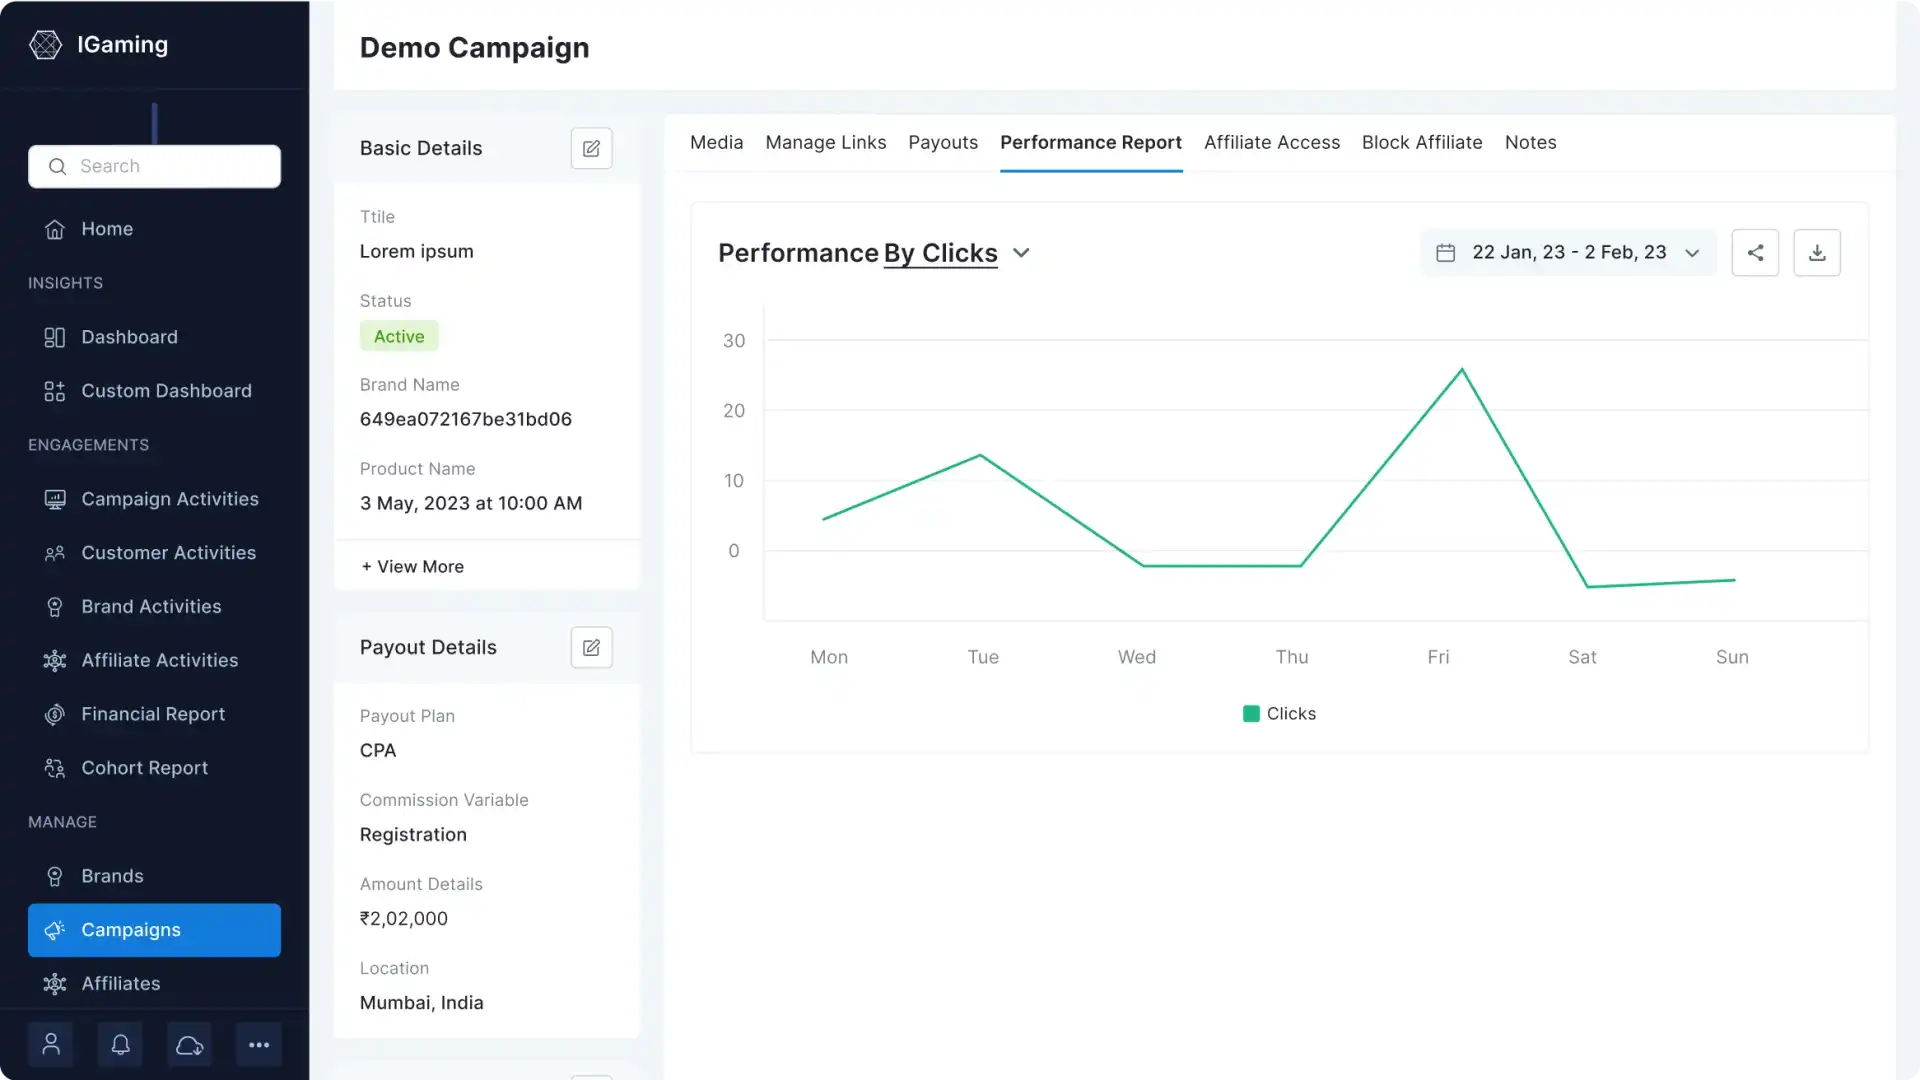Switch to the Notes tab
The height and width of the screenshot is (1080, 1920).
coord(1530,142)
